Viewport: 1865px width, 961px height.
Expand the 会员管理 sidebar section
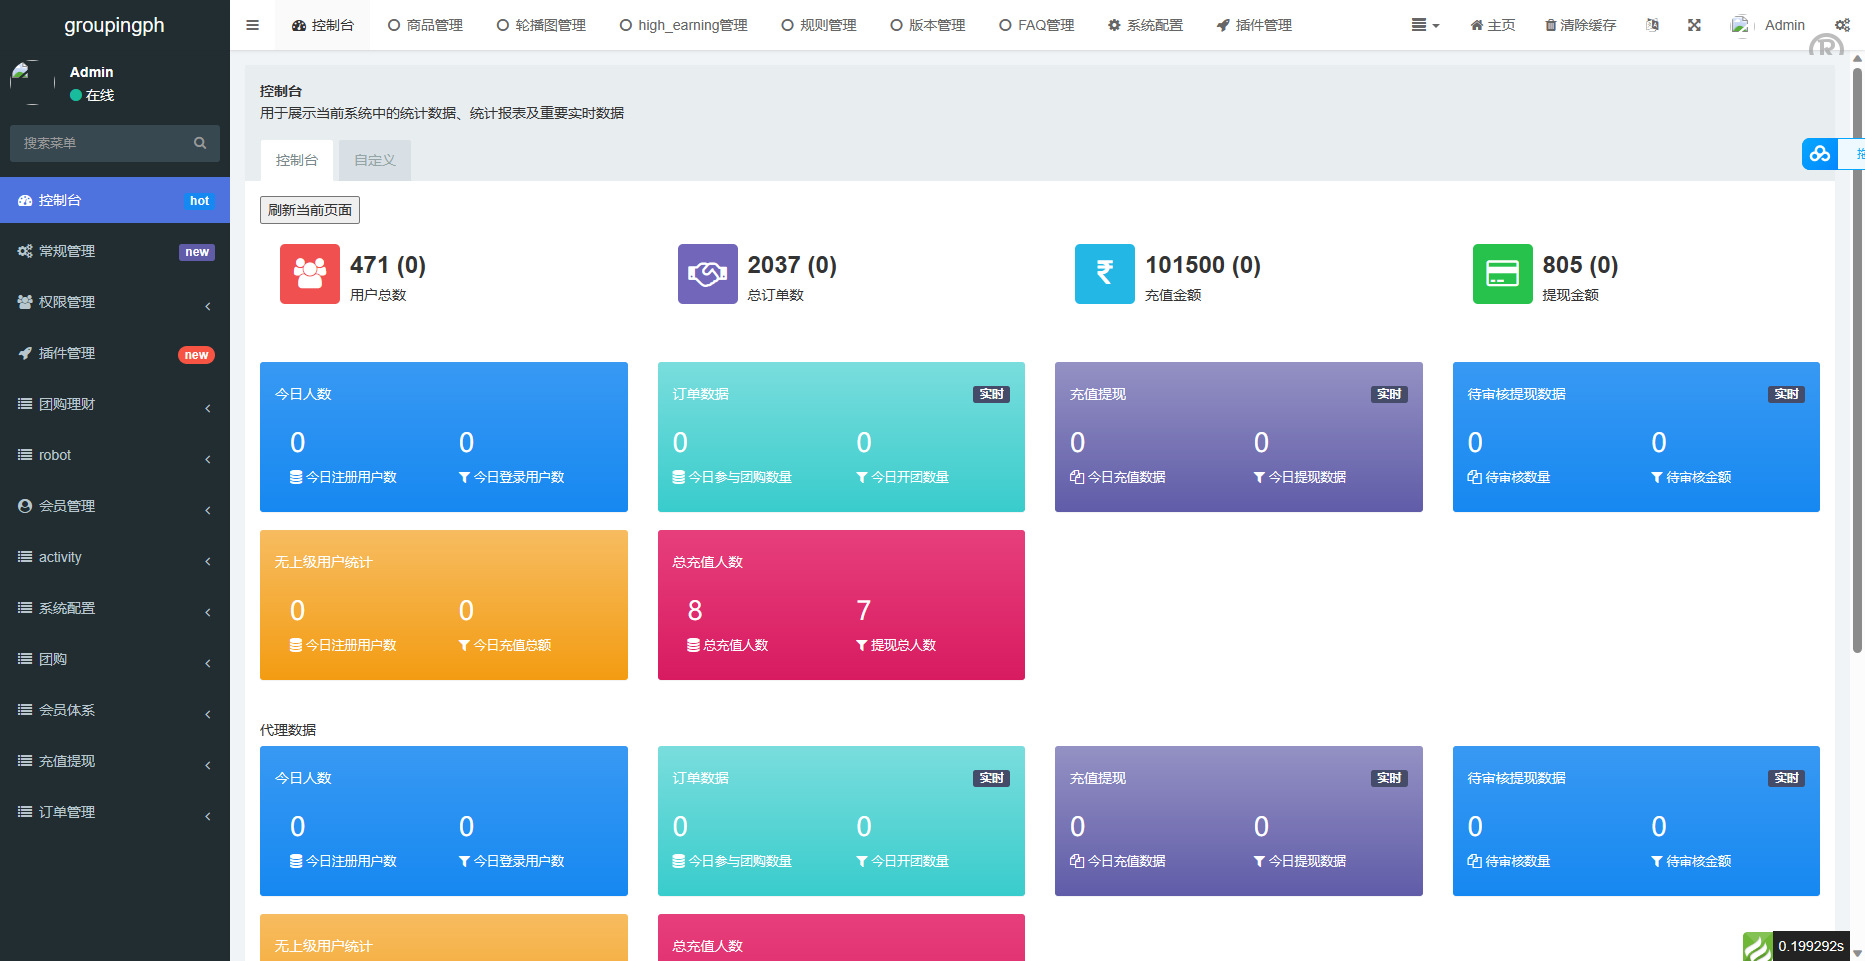point(115,506)
